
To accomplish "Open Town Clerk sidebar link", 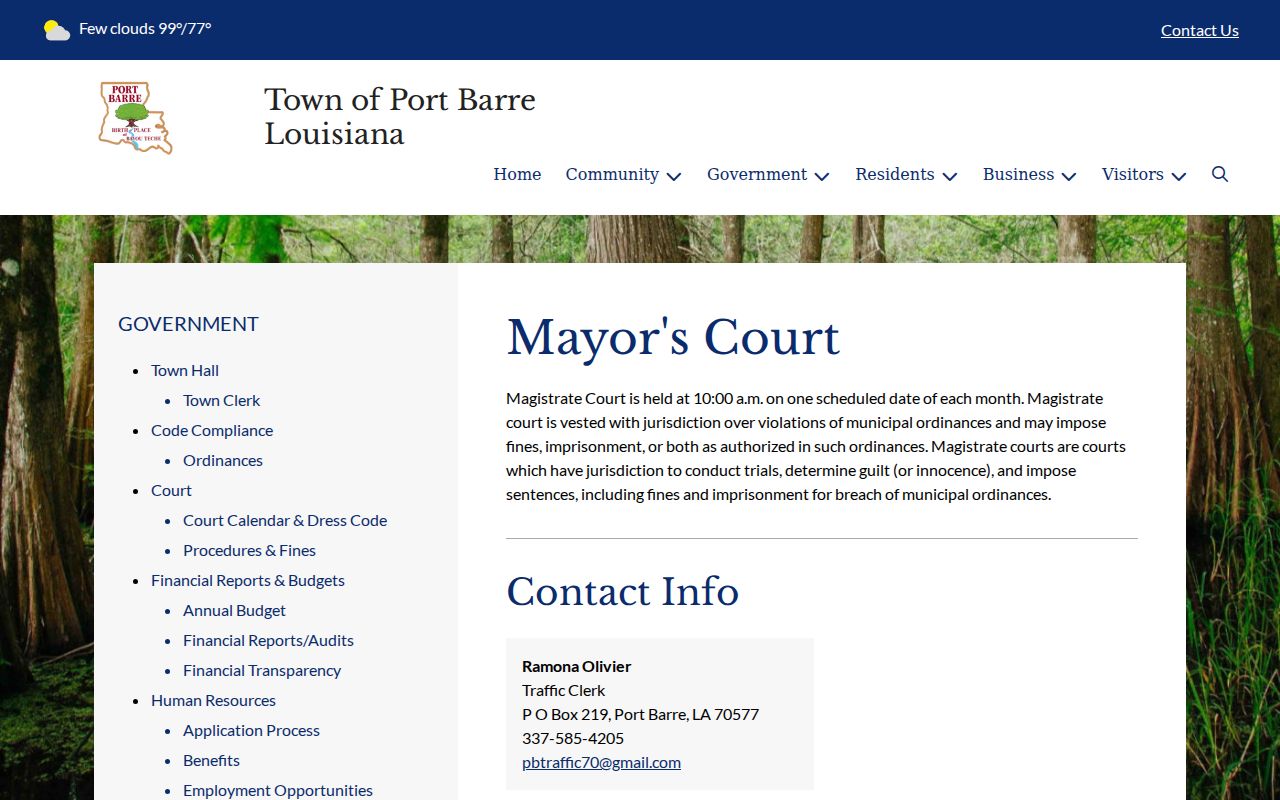I will (x=221, y=400).
